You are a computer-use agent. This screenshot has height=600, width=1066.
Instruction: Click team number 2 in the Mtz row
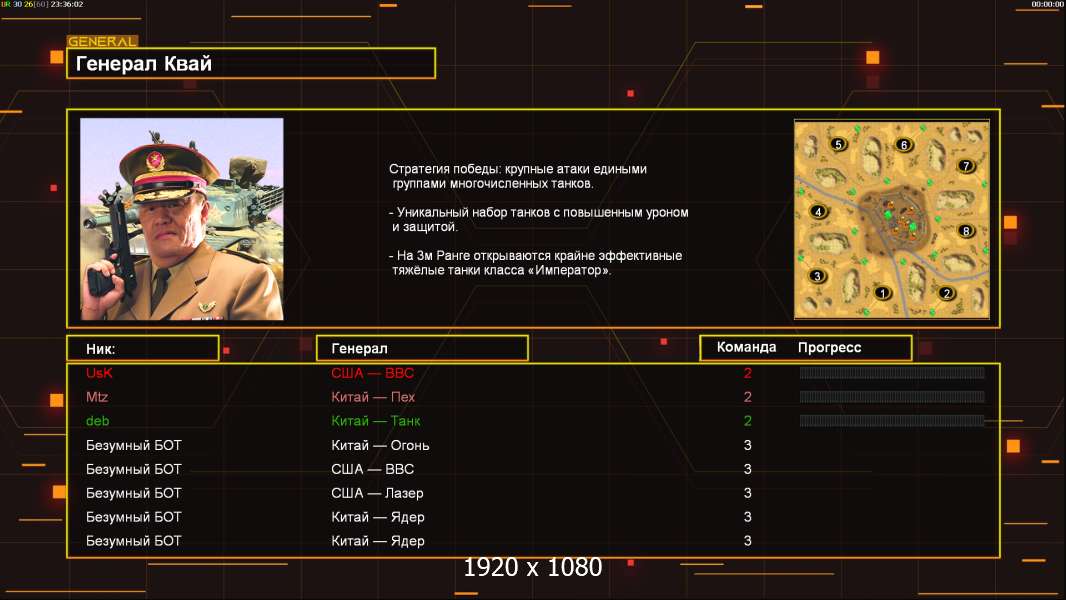(748, 397)
